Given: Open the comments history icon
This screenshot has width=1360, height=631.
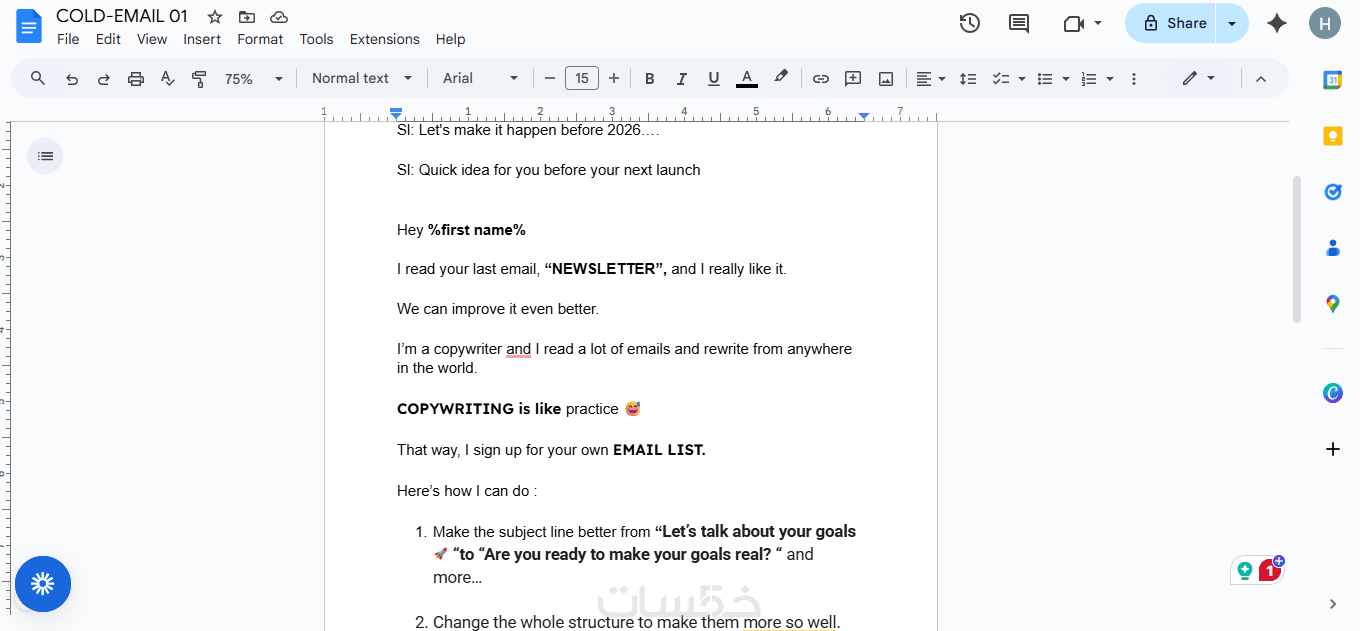Looking at the screenshot, I should pyautogui.click(x=1019, y=23).
